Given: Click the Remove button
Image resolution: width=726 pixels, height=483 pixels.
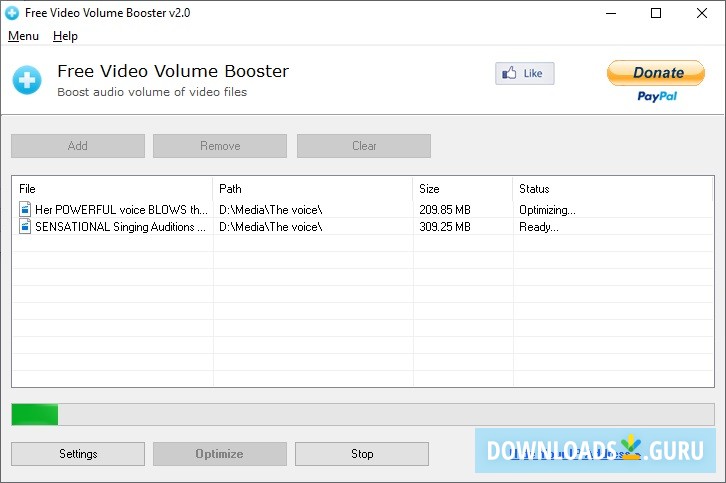Looking at the screenshot, I should 220,146.
